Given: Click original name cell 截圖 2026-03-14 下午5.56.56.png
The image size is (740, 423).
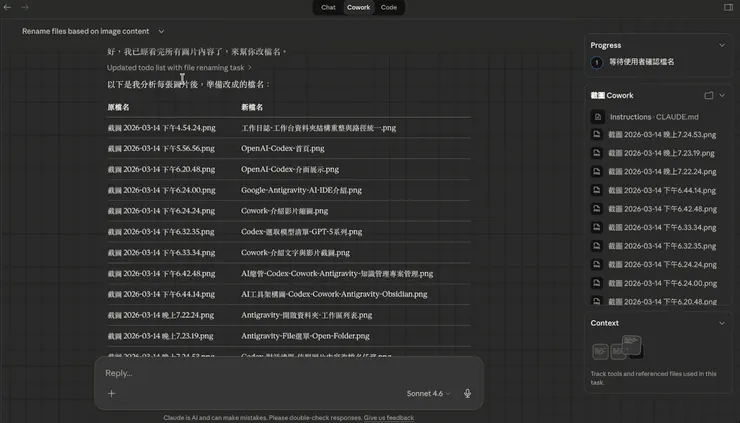Looking at the screenshot, I should [x=161, y=148].
